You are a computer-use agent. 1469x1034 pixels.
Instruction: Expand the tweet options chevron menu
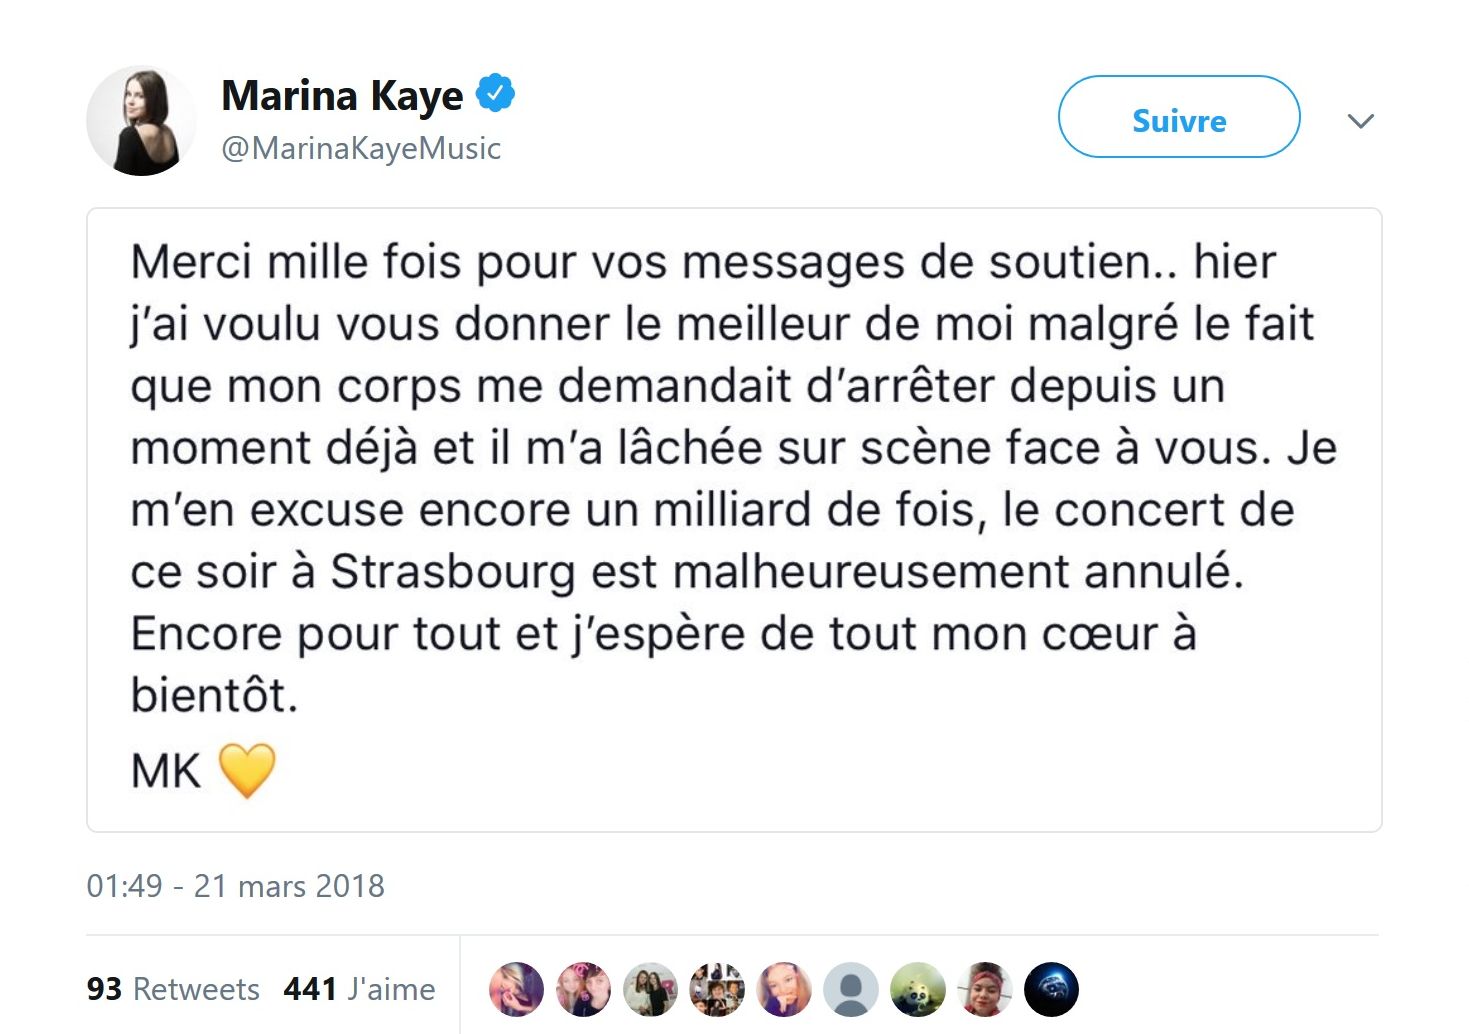click(1360, 121)
